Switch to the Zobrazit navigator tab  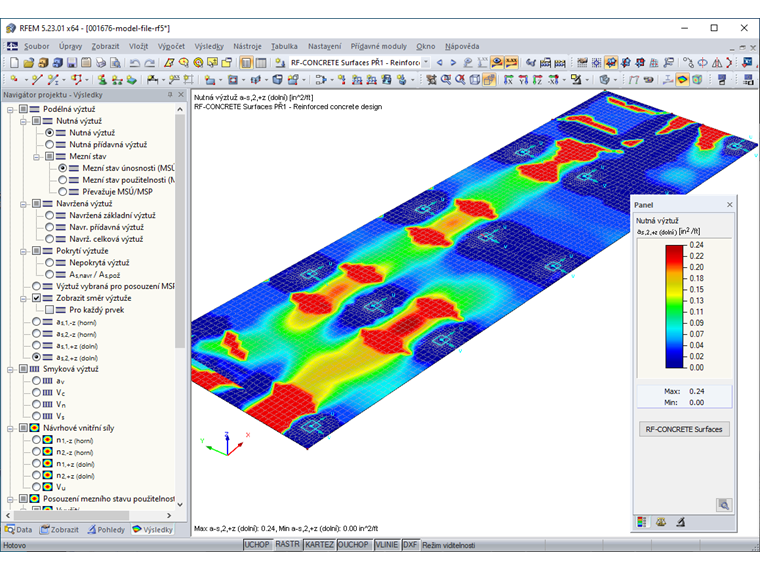60,529
